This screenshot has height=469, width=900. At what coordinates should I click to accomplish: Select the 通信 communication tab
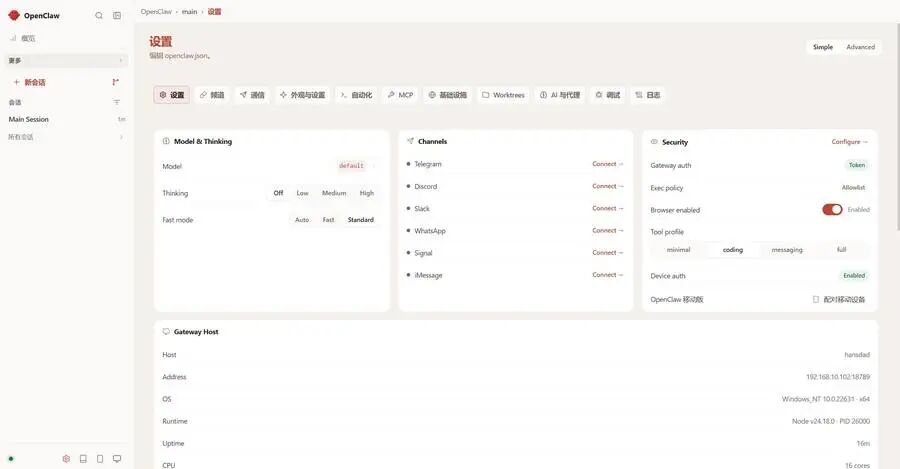coord(252,95)
